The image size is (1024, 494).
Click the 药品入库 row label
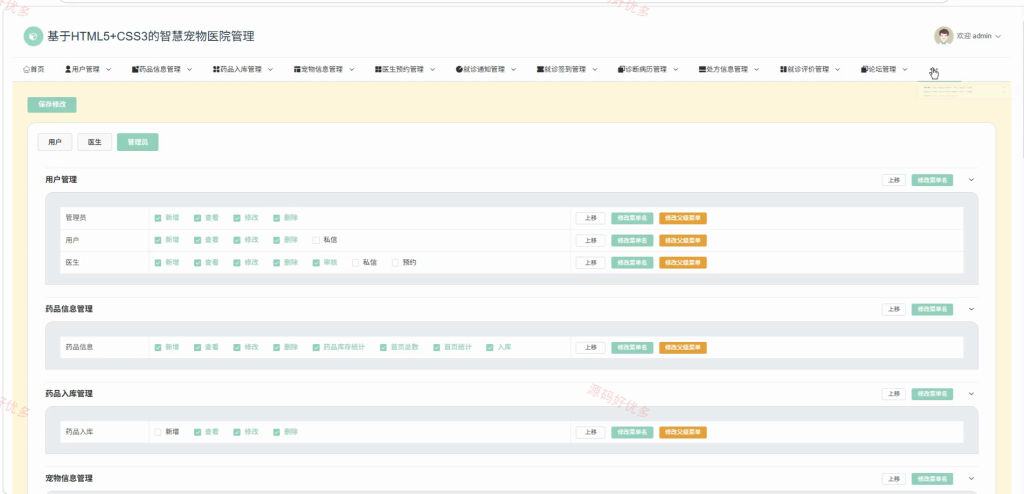point(80,432)
